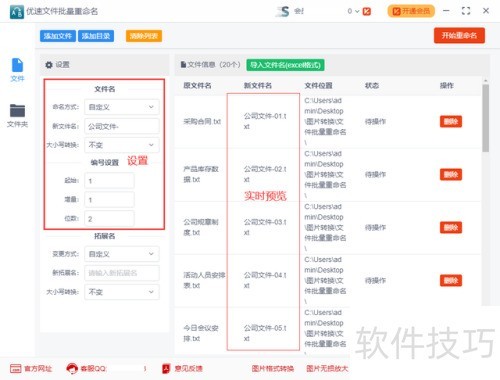Click the 起始 number field
This screenshot has height=380, width=500.
[109, 181]
